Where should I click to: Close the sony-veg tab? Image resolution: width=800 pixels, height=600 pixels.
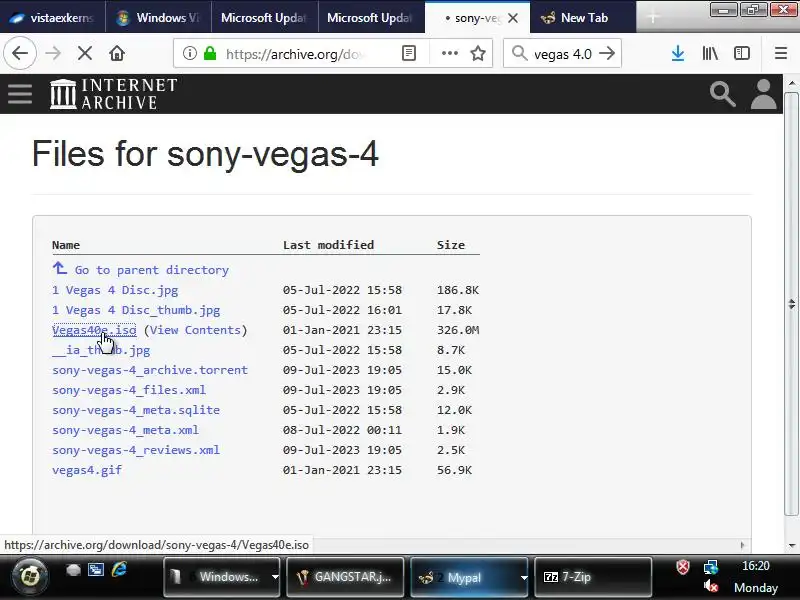tap(513, 18)
